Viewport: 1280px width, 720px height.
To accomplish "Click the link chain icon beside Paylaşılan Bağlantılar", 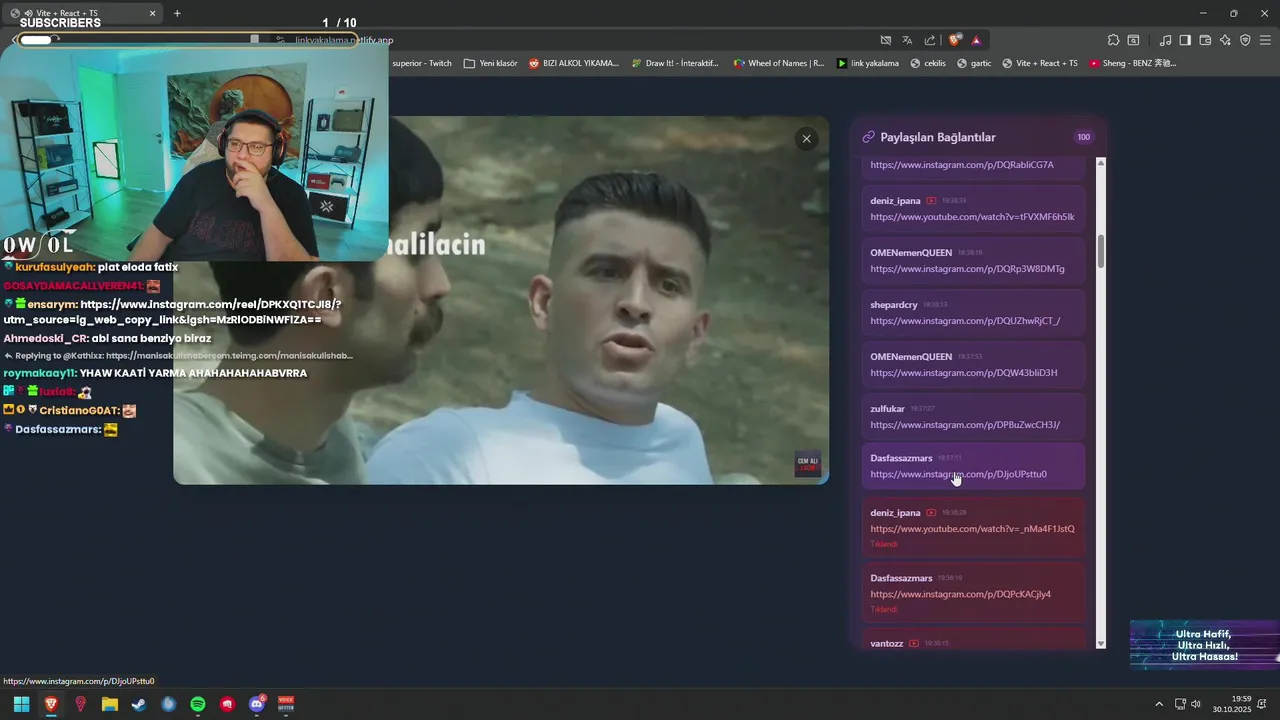I will click(868, 137).
